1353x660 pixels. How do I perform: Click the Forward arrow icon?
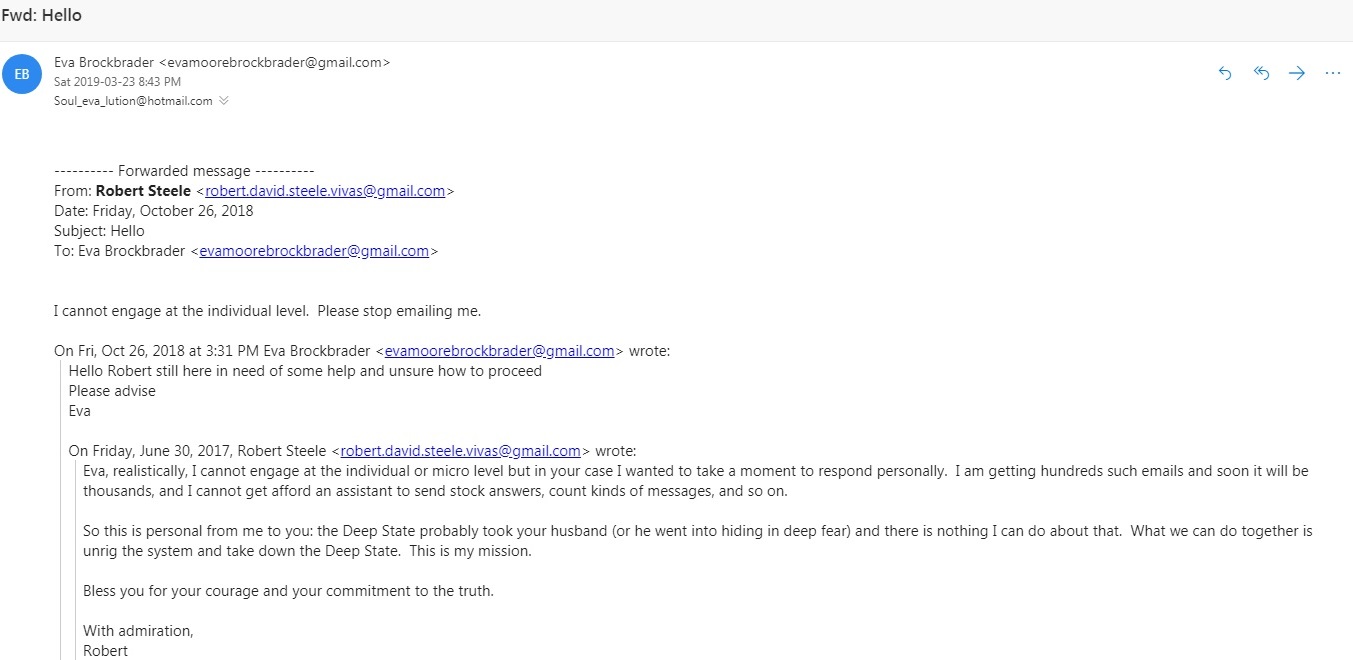pos(1297,73)
